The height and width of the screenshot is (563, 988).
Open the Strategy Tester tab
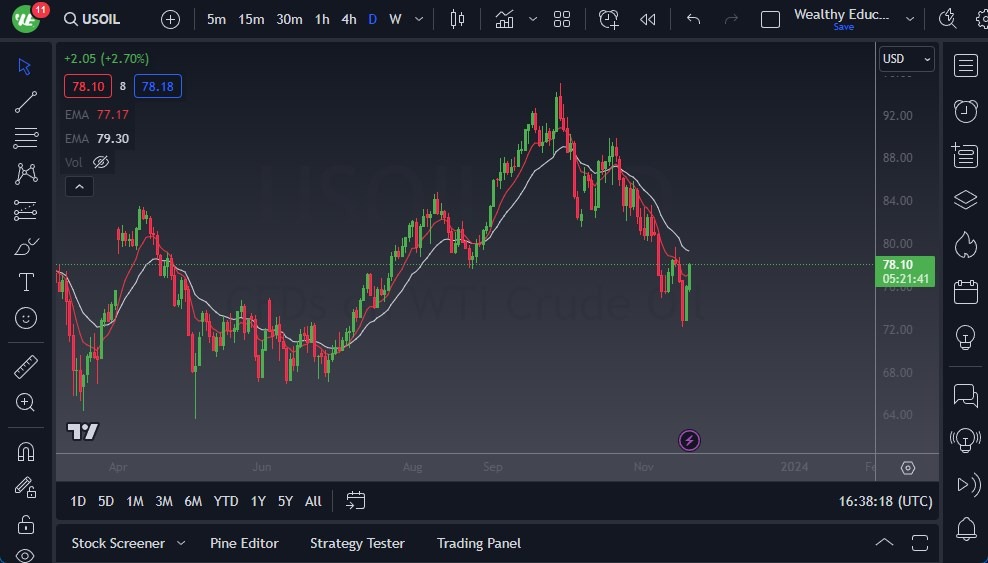coord(357,543)
